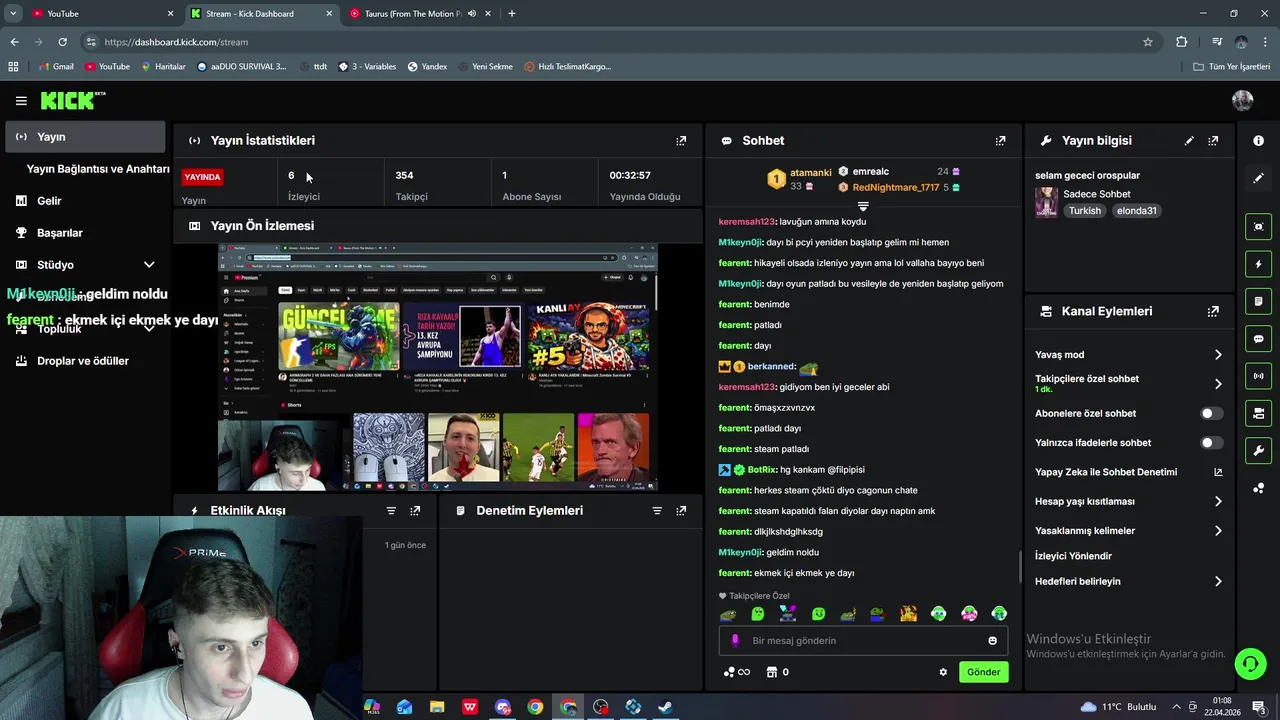Toggle stream preview panel icon in right sidebar
Image resolution: width=1280 pixels, height=720 pixels.
click(x=1258, y=227)
